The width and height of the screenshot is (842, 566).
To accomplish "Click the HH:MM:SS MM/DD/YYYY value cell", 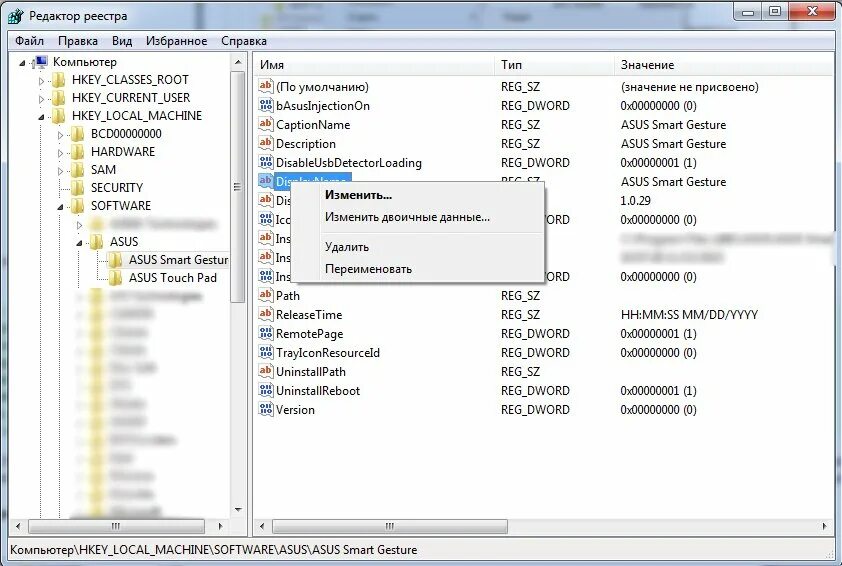I will 689,315.
